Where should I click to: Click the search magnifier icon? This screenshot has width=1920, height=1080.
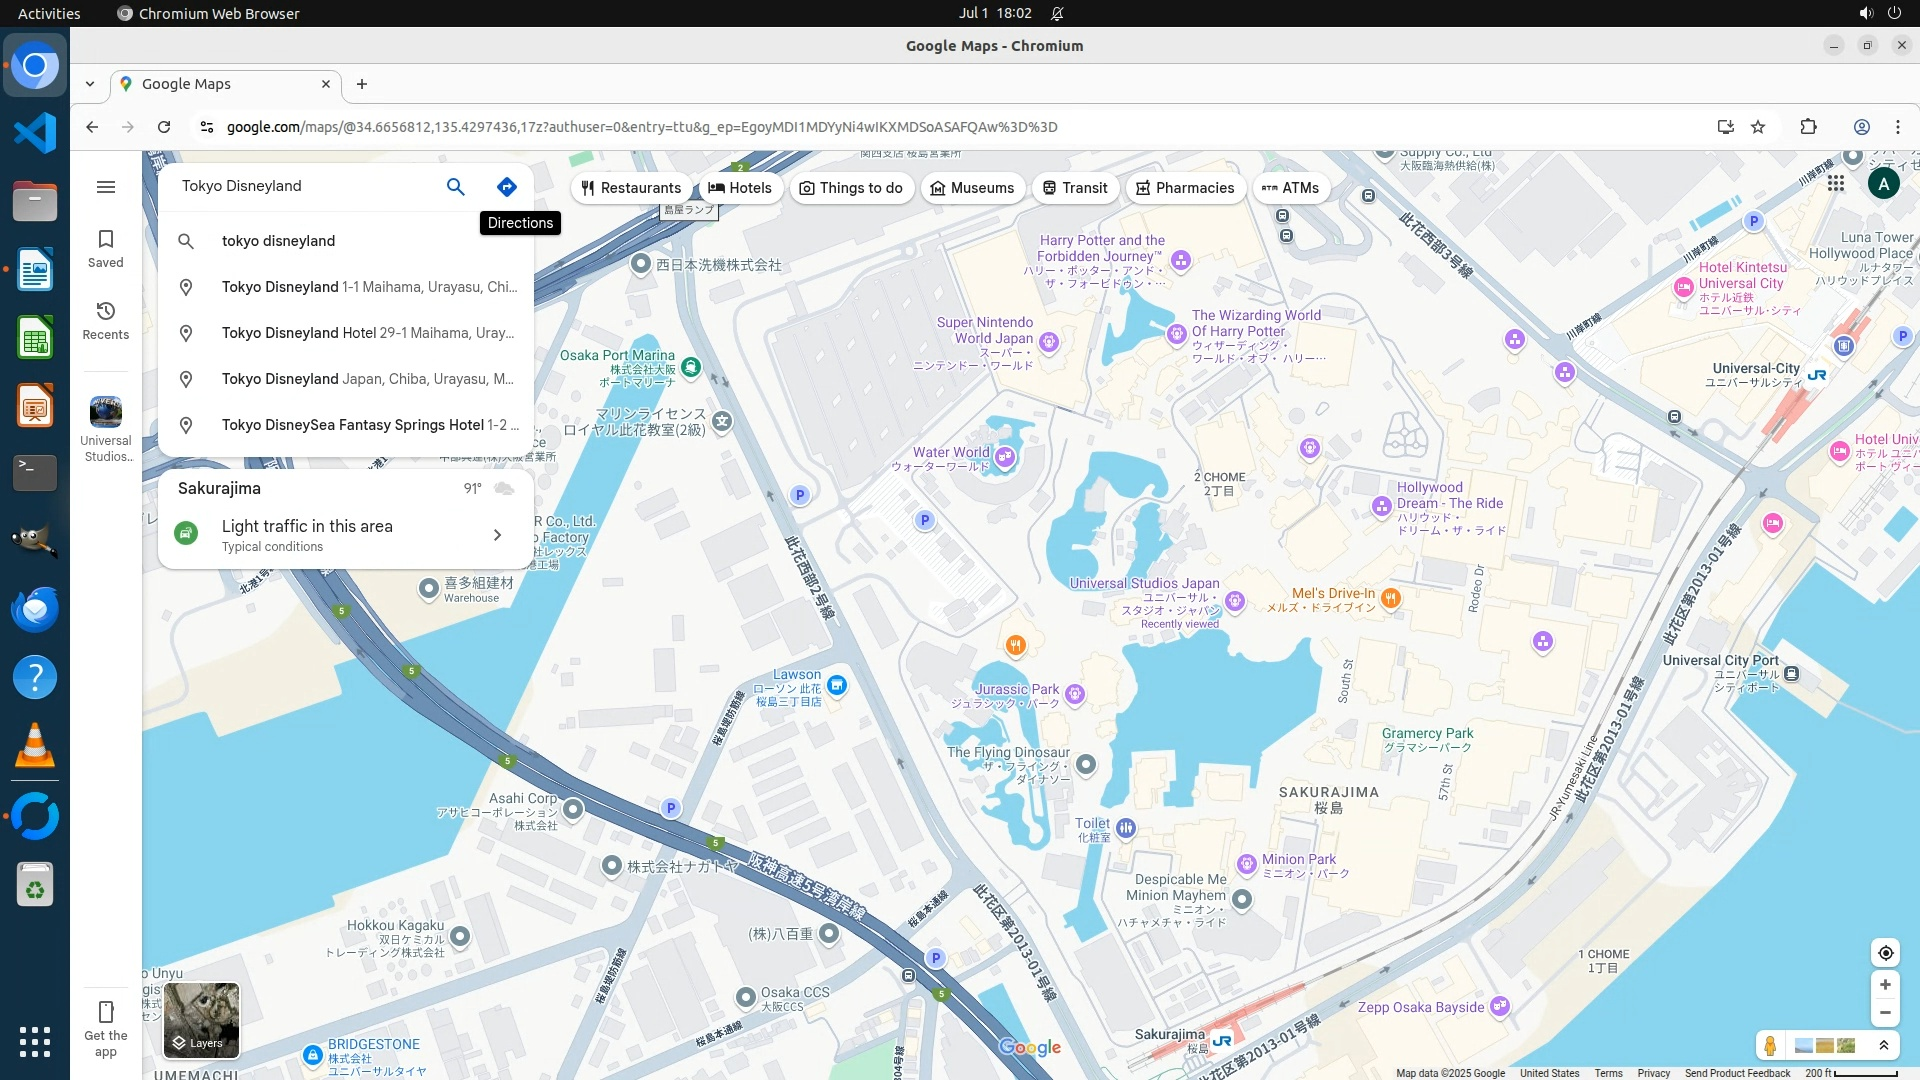tap(455, 187)
